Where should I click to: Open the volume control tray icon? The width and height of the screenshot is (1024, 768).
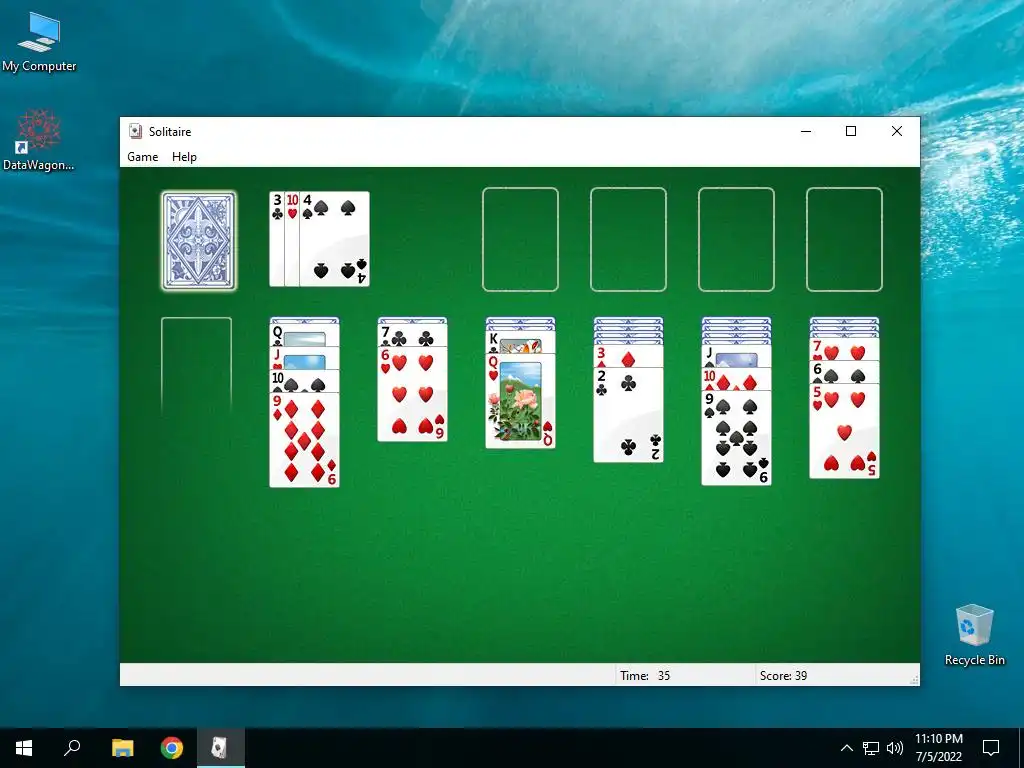895,748
